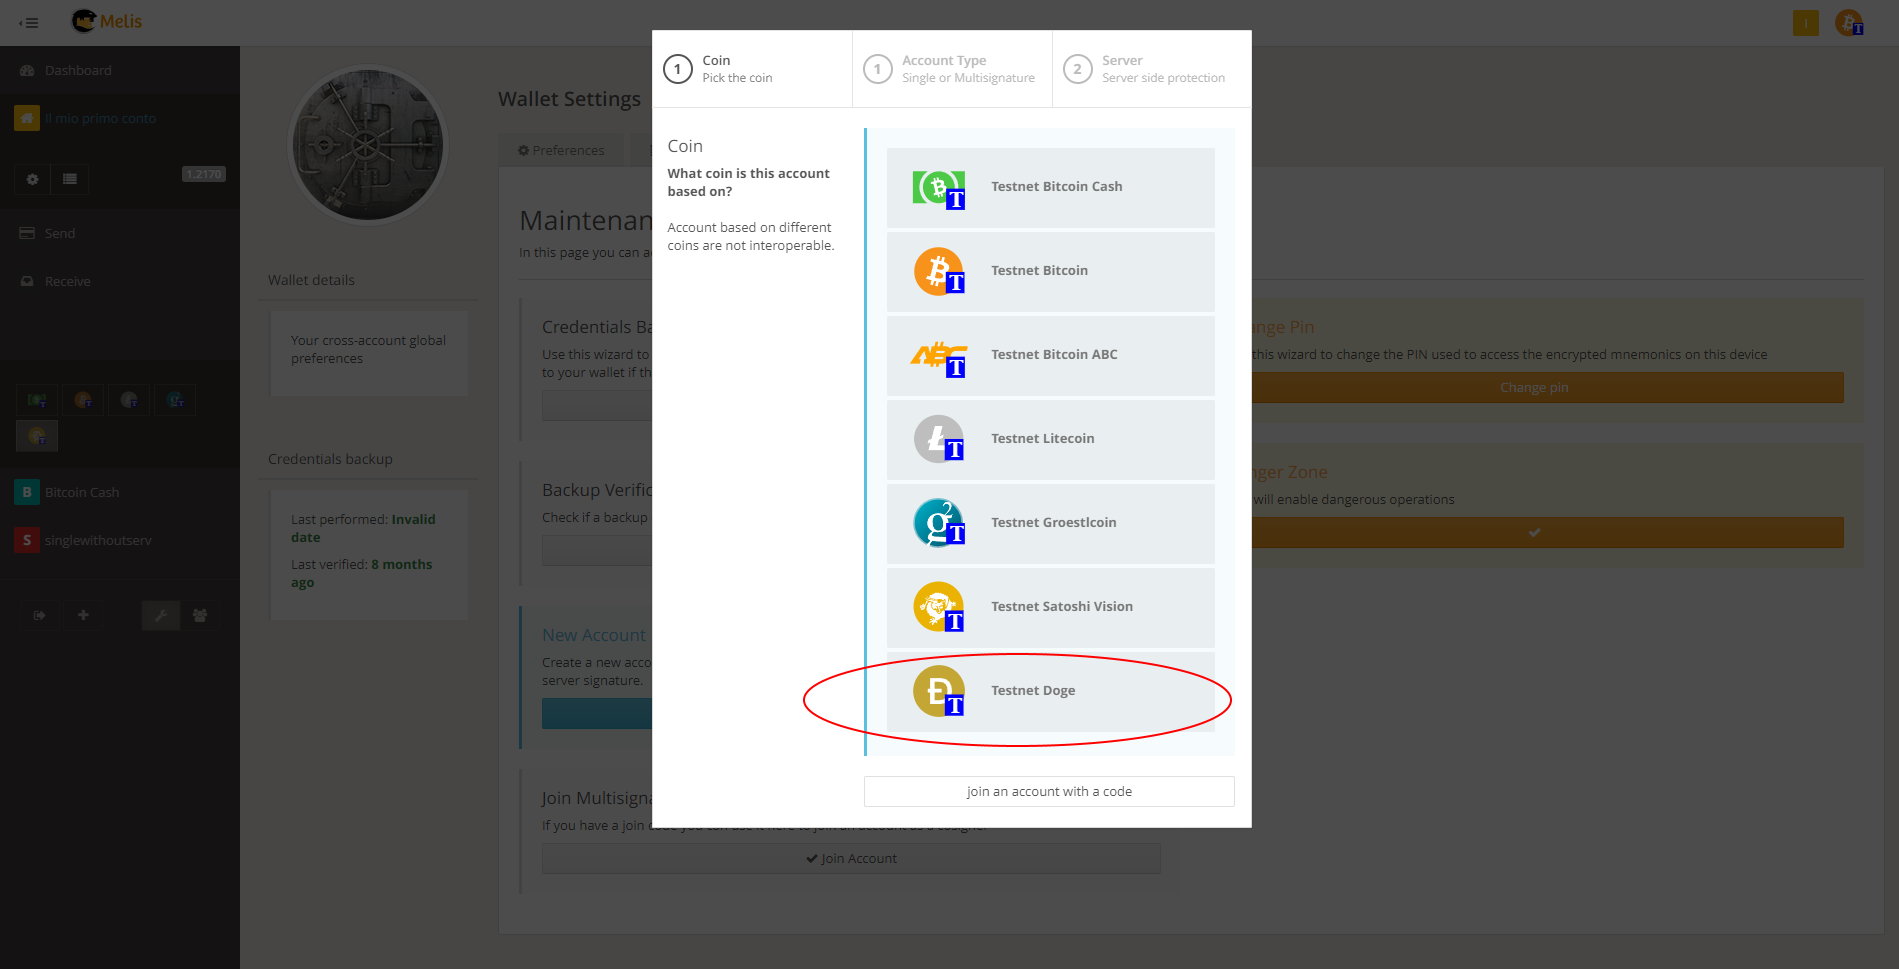Filter sidebar by green Bitcoin Cash testnet icon
Image resolution: width=1899 pixels, height=969 pixels.
pos(37,400)
